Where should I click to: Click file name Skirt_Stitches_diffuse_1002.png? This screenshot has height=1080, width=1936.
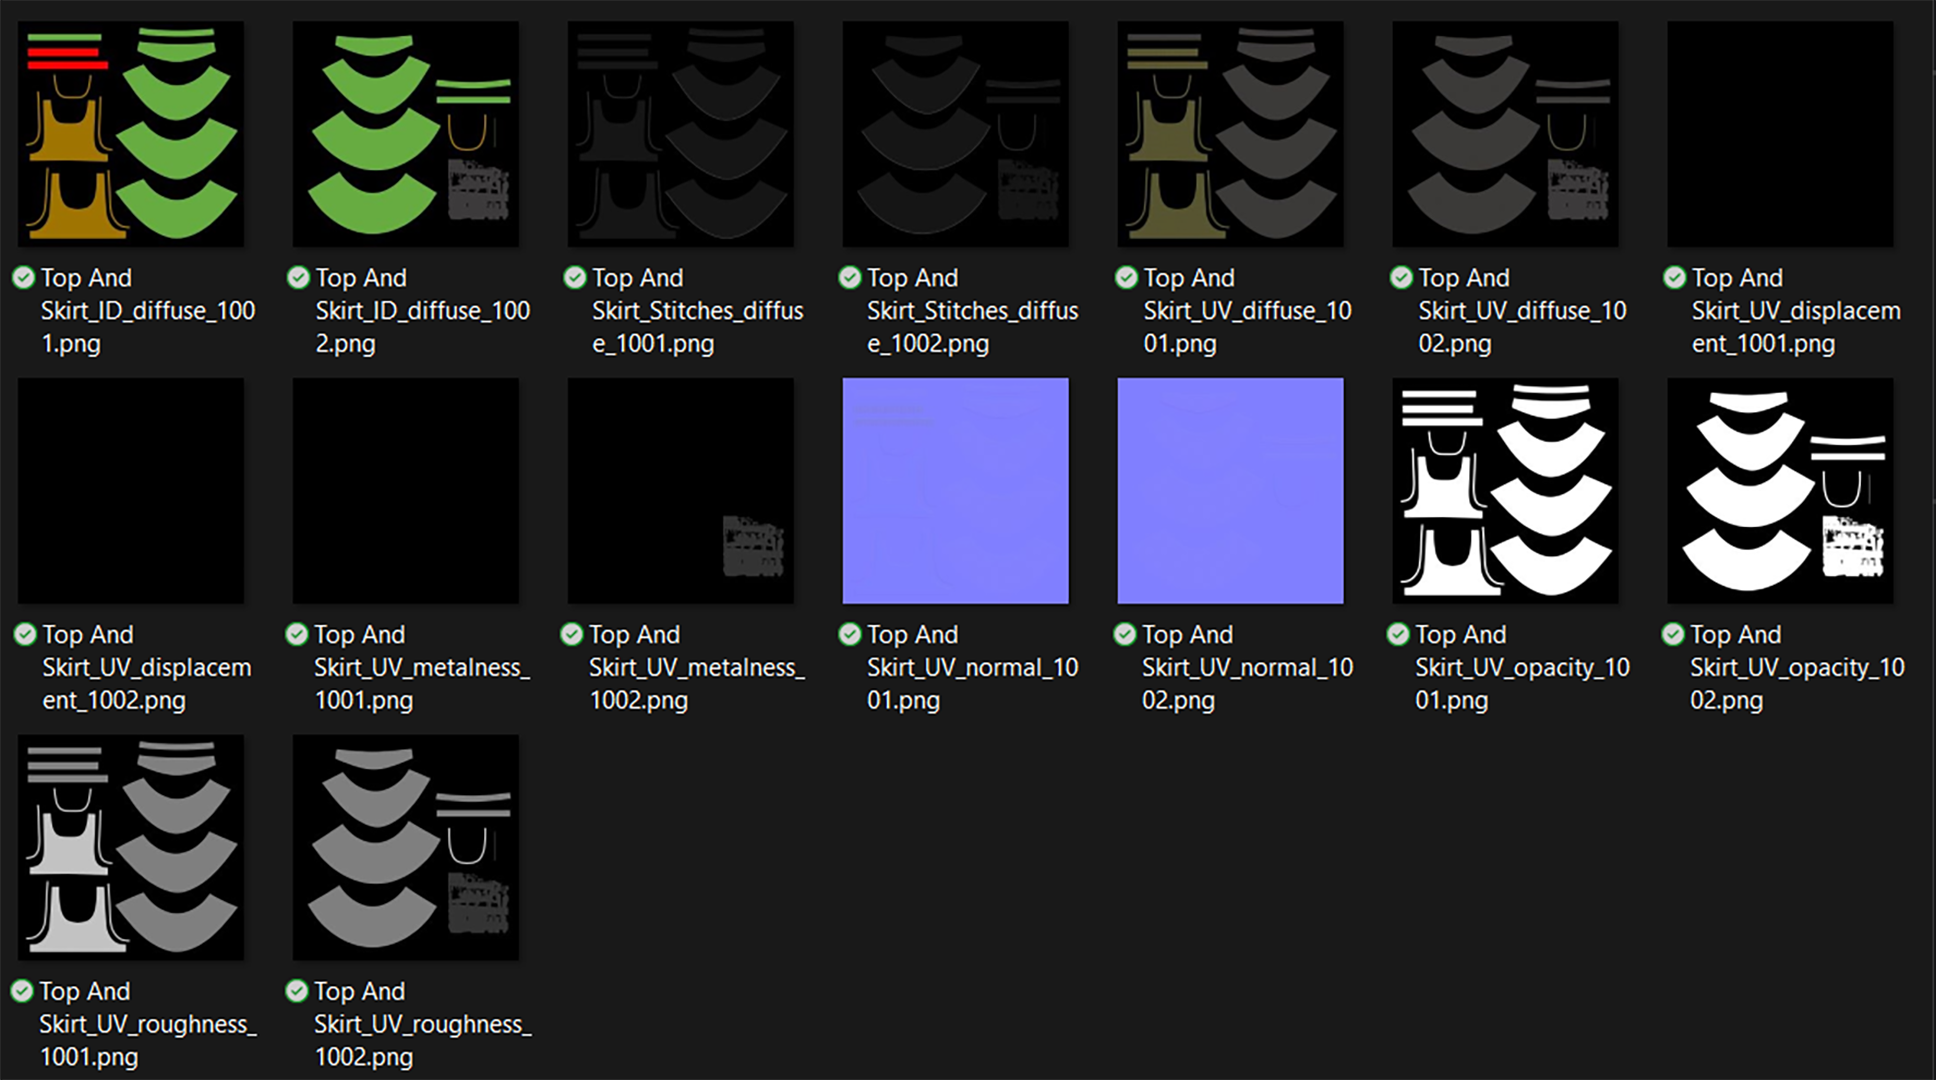pos(973,311)
